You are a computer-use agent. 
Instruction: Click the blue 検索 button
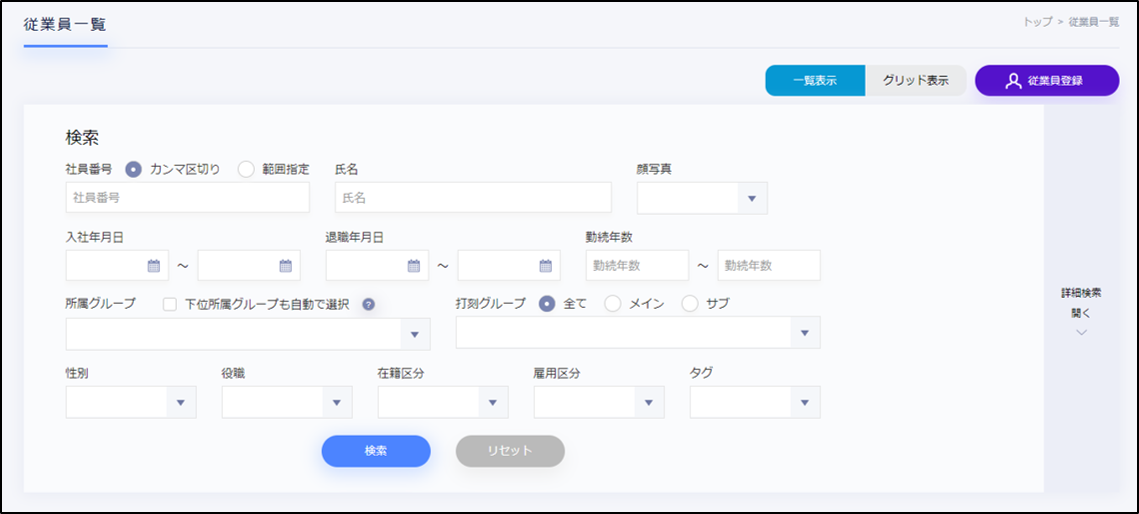pos(376,451)
